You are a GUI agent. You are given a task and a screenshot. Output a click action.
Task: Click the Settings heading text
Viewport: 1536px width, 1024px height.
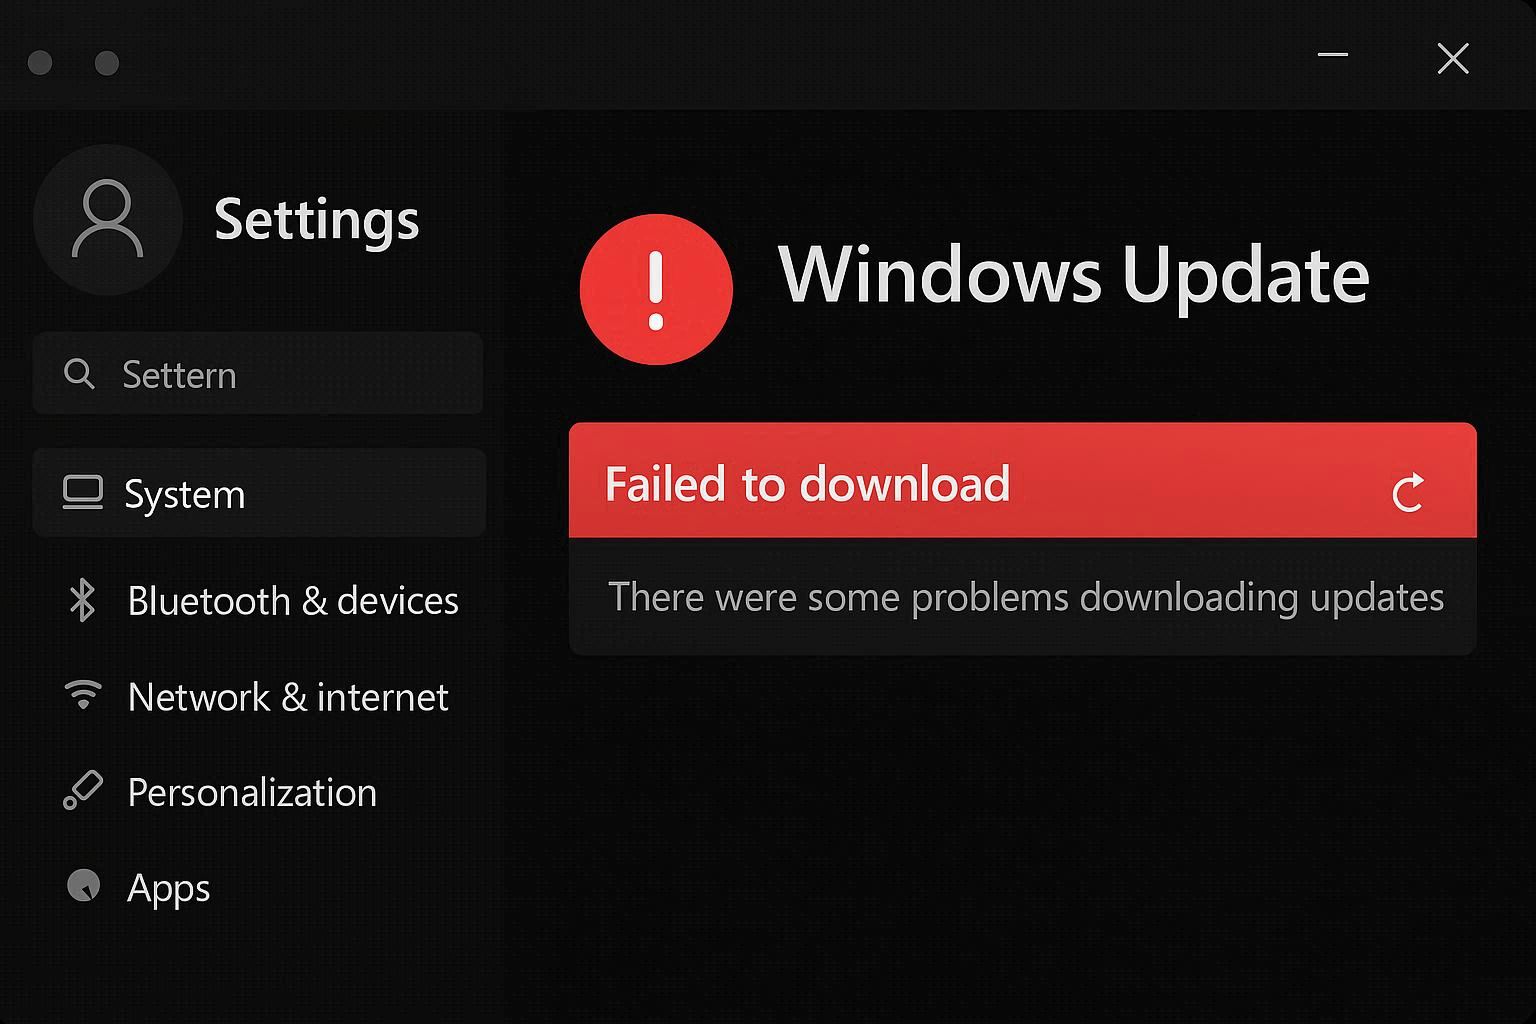click(317, 220)
